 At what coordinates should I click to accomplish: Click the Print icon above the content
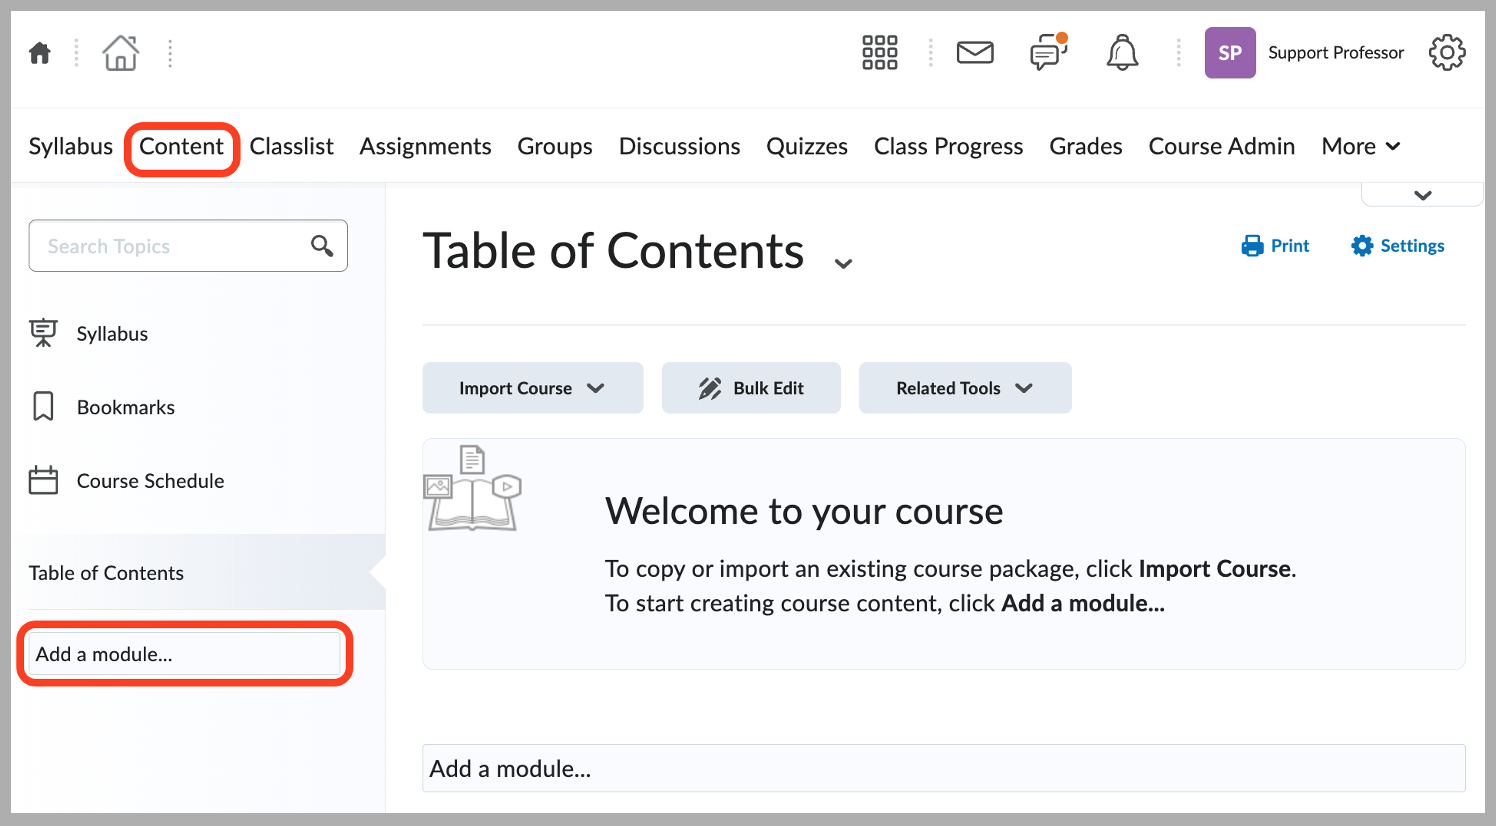(1275, 245)
